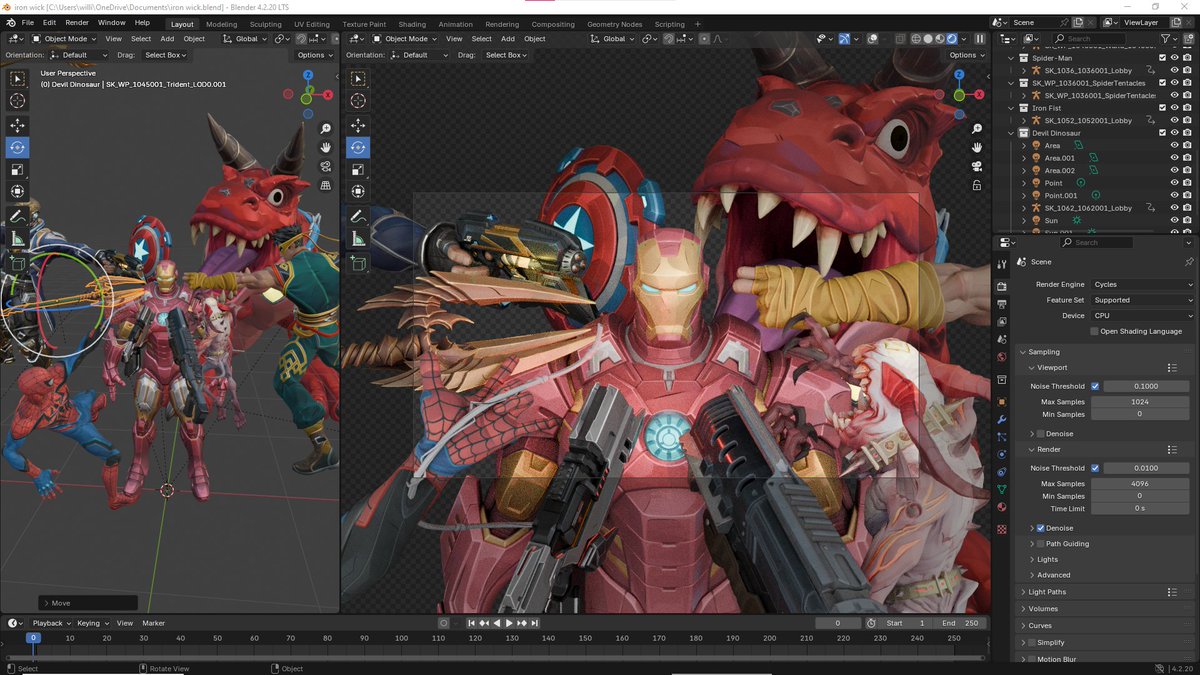Activate the Rotate tool in right viewport

click(358, 147)
